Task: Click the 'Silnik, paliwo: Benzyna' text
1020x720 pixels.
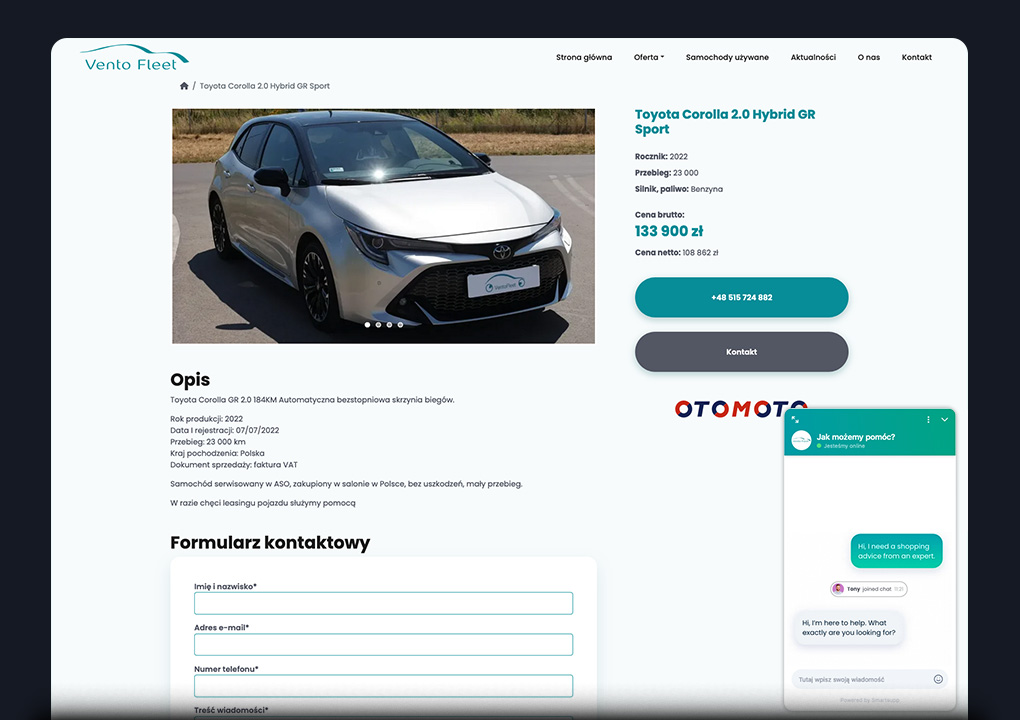Action: point(678,189)
